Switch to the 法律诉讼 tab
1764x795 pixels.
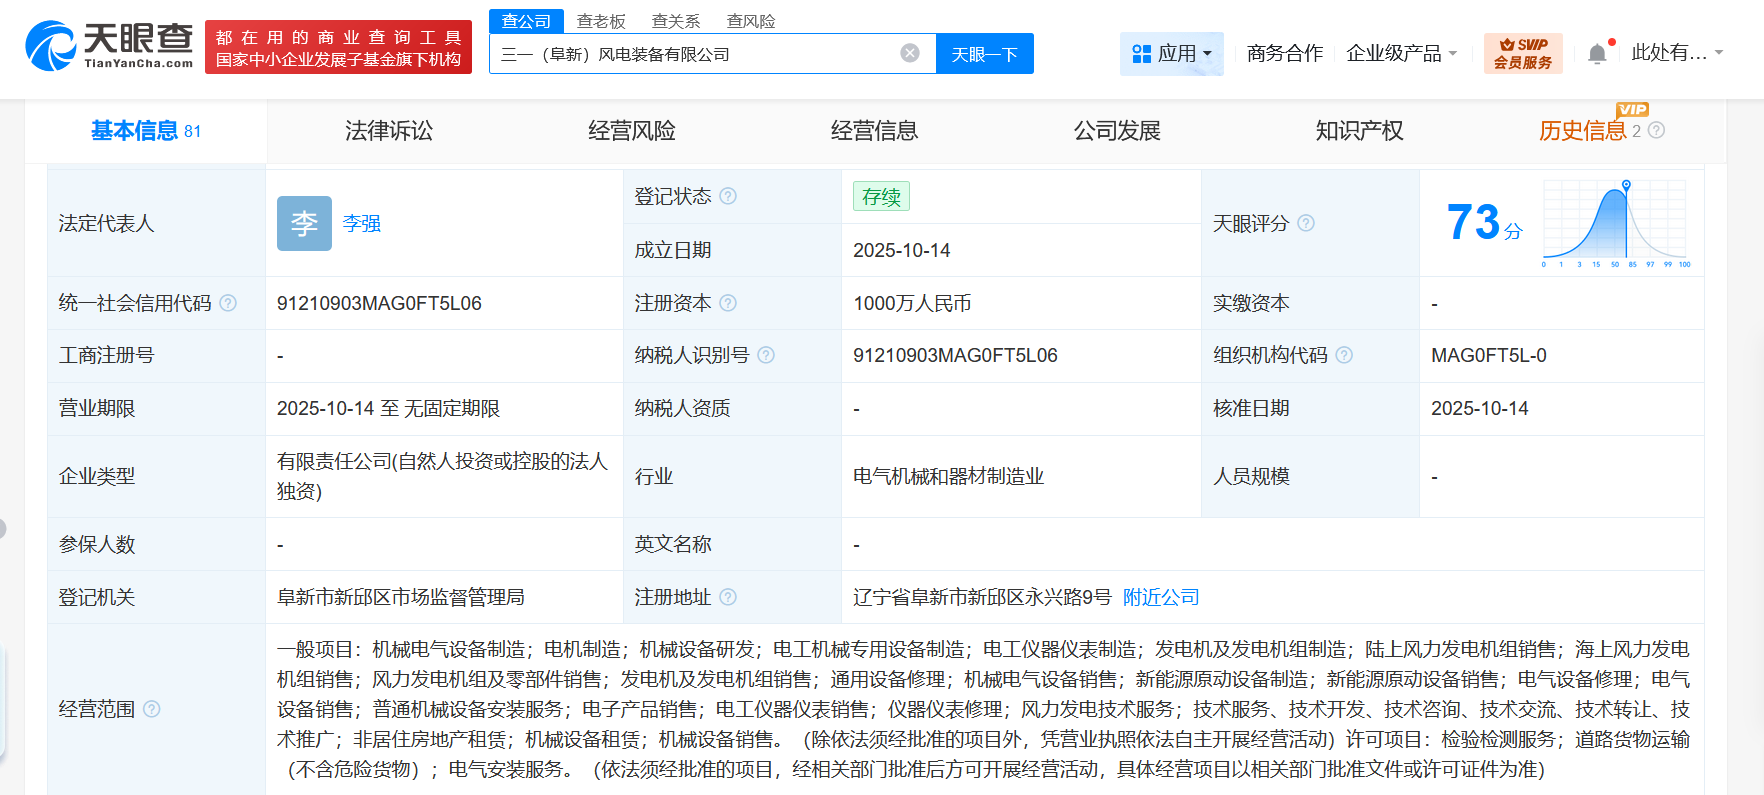[x=389, y=131]
